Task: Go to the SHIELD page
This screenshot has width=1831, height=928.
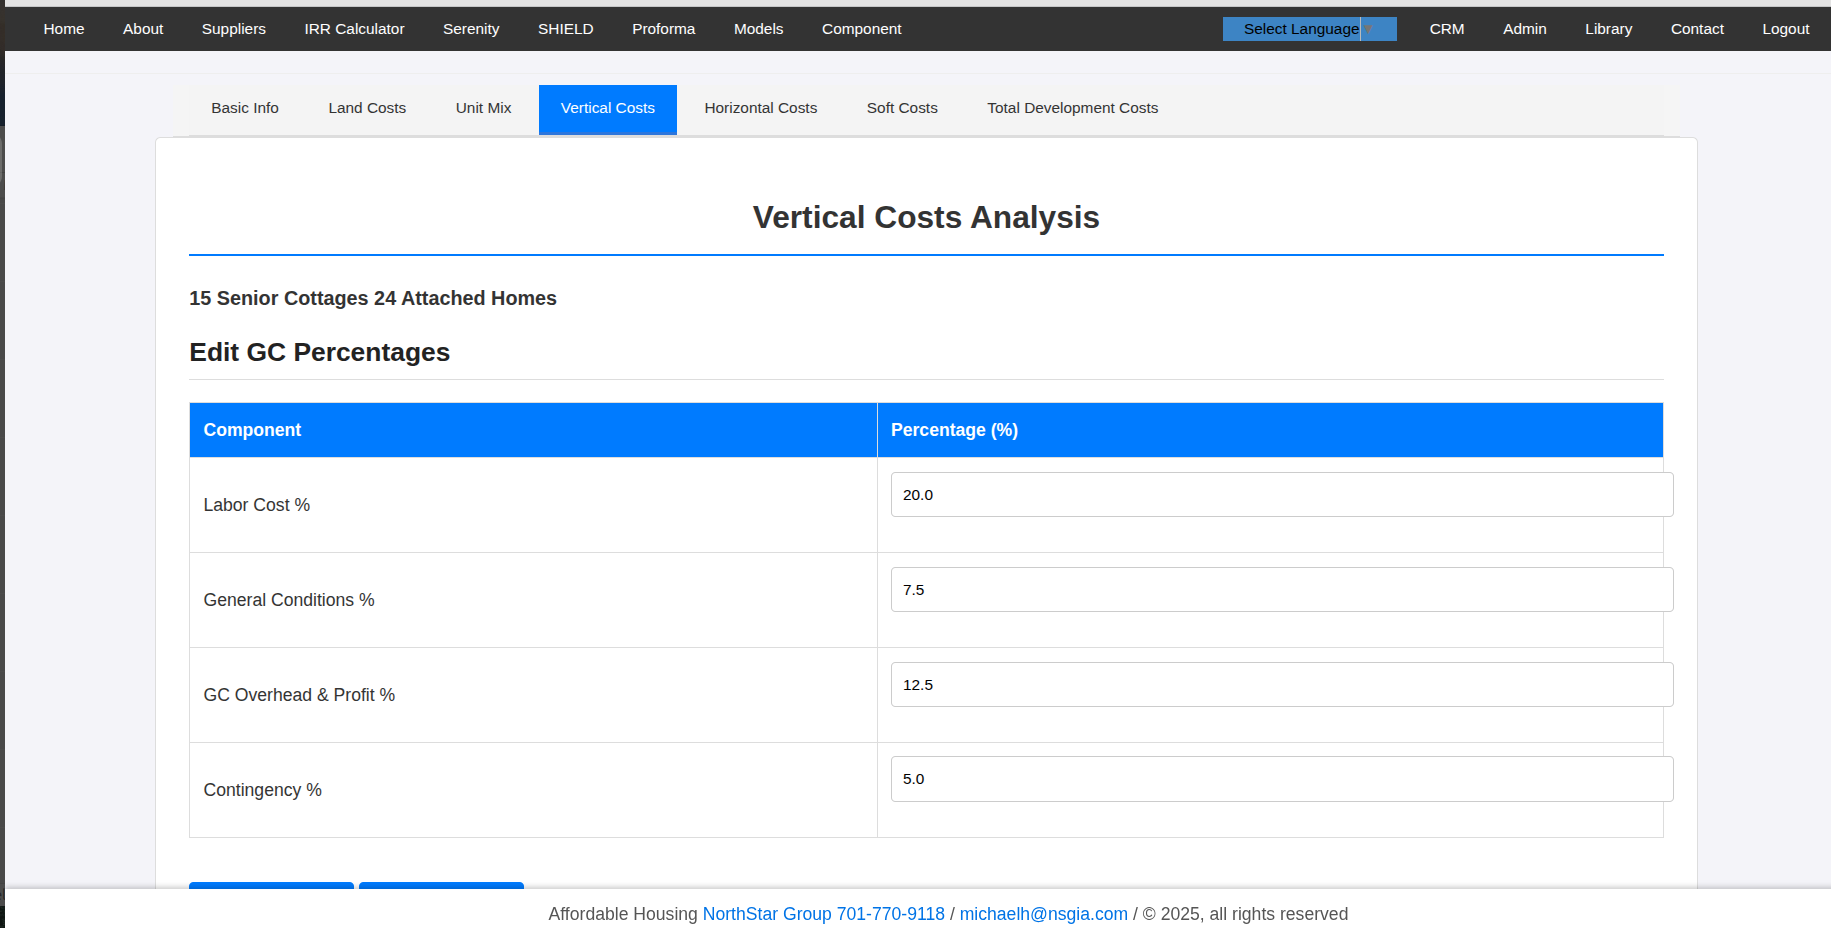Action: pos(565,29)
